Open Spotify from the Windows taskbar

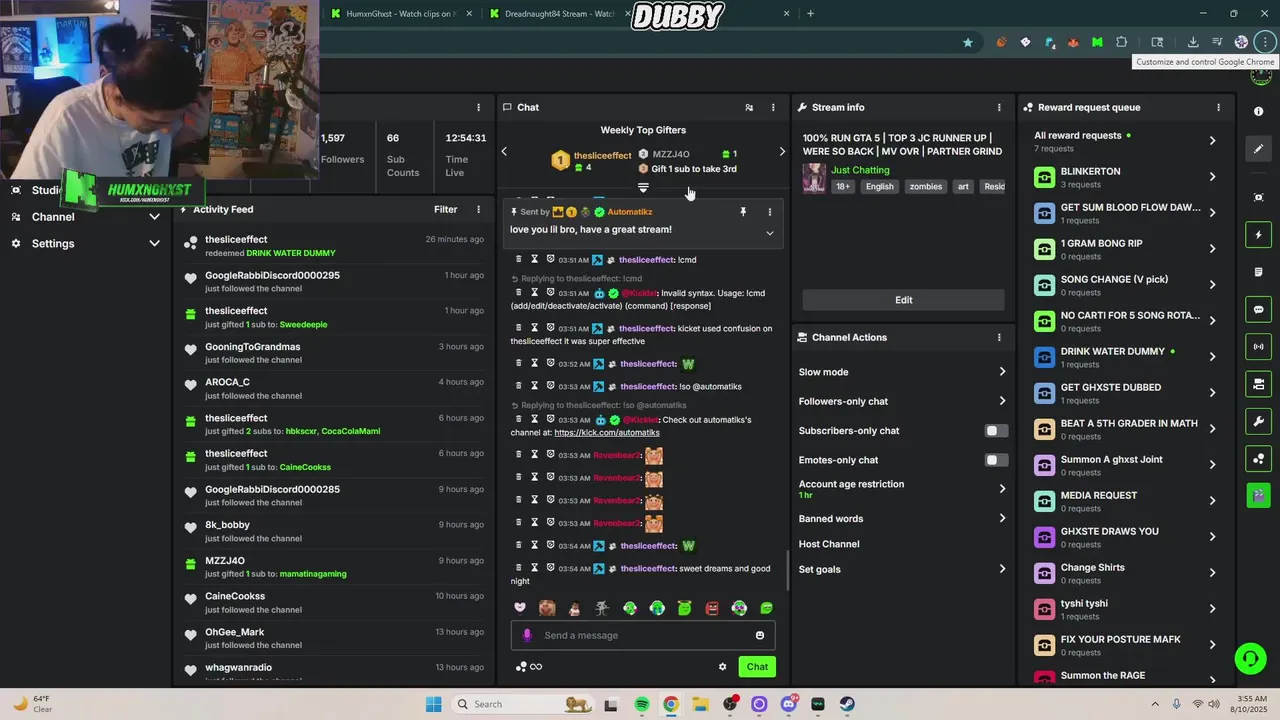[x=642, y=704]
